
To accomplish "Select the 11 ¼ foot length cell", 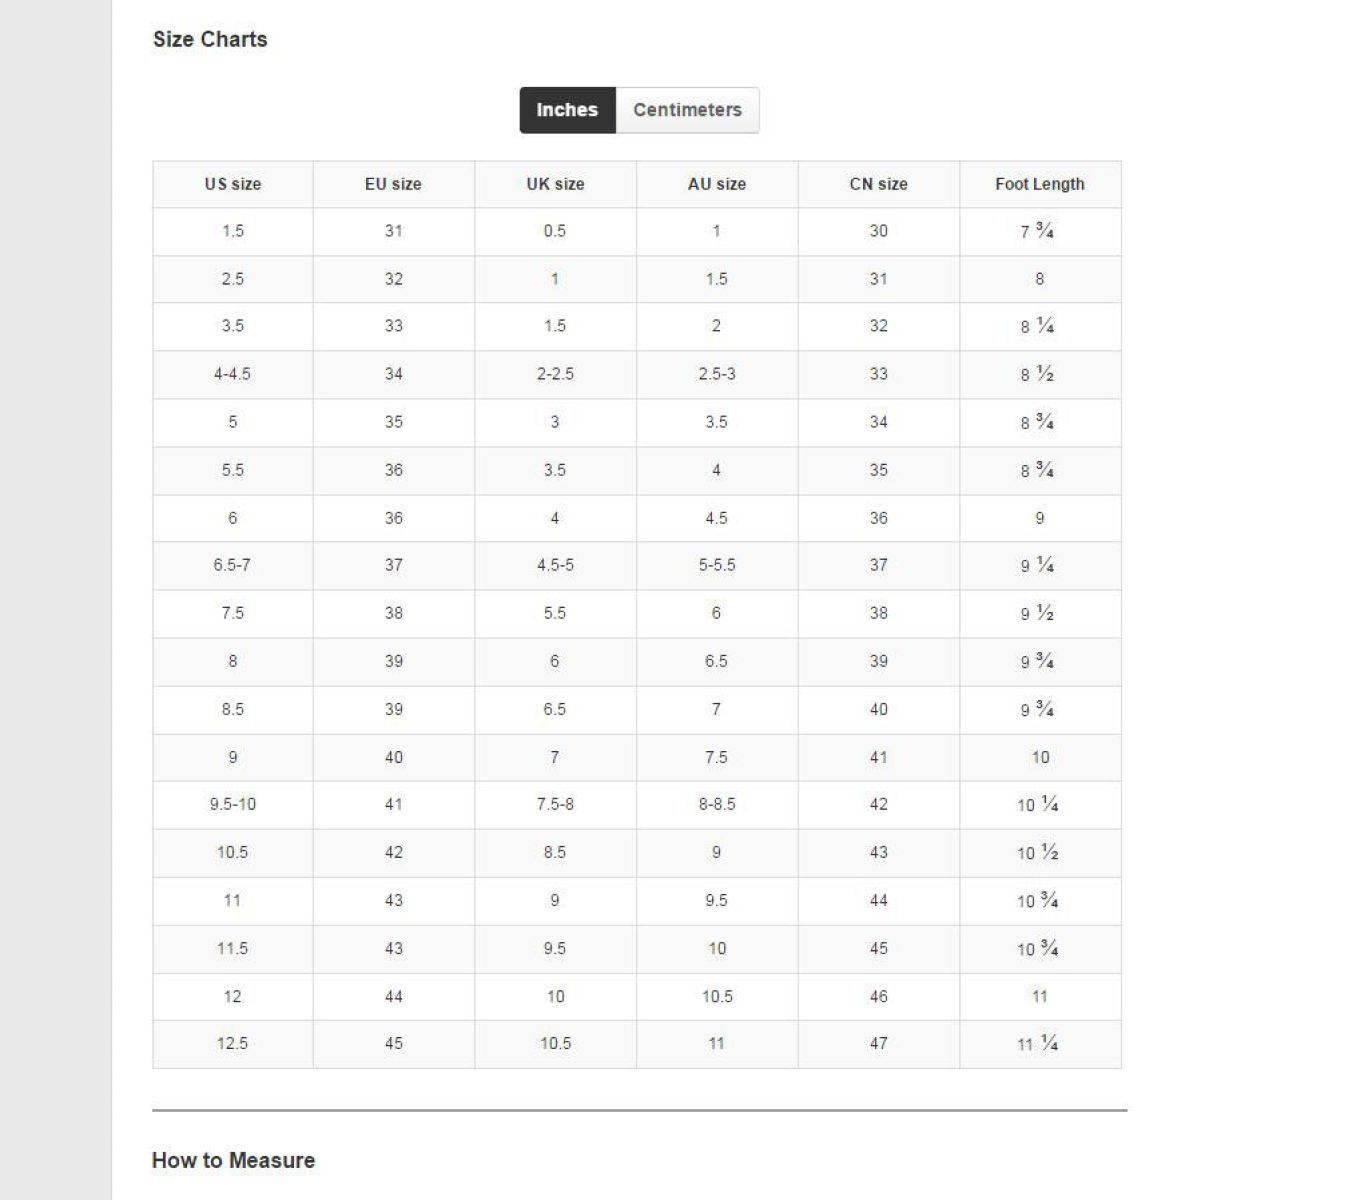I will (1038, 1043).
